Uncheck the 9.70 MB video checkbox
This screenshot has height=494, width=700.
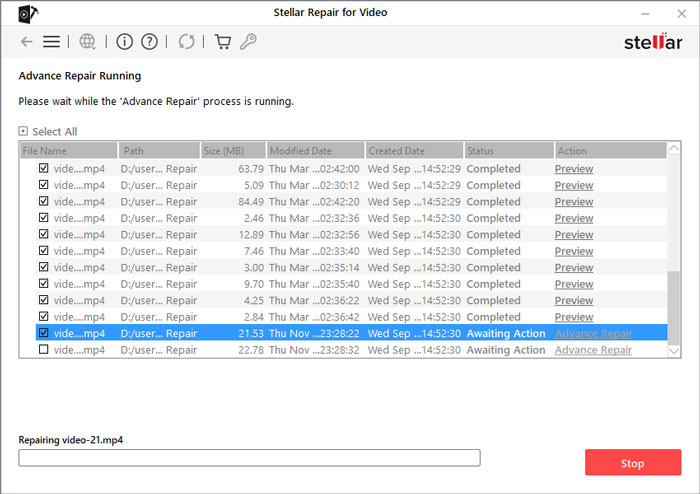[x=44, y=284]
